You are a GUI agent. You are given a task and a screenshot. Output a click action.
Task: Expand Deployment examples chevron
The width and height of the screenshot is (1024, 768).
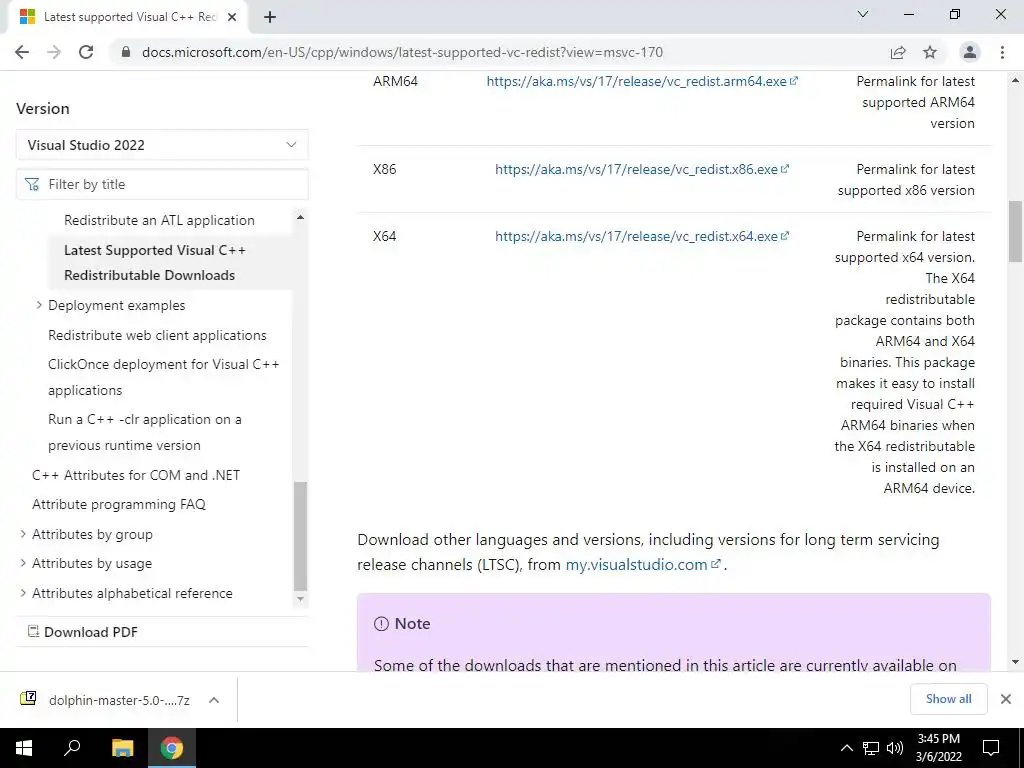point(39,305)
